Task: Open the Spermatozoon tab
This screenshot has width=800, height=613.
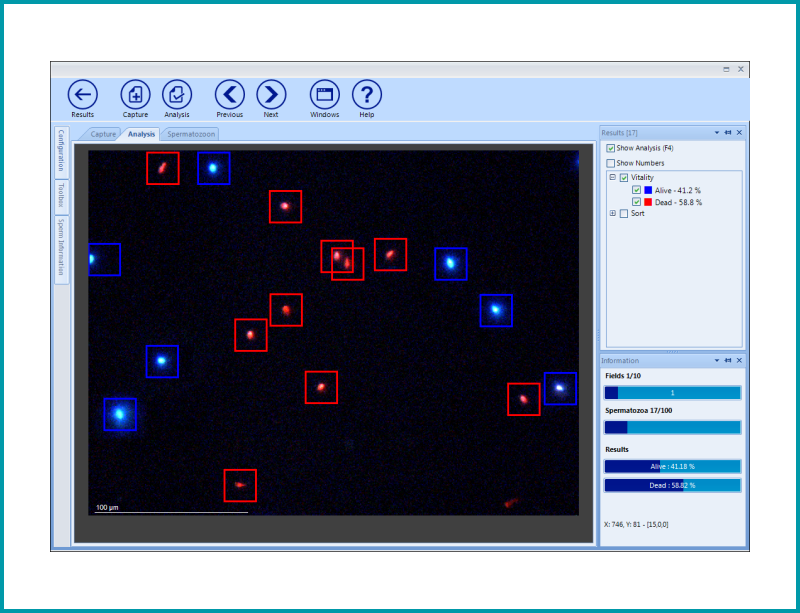Action: (x=191, y=134)
